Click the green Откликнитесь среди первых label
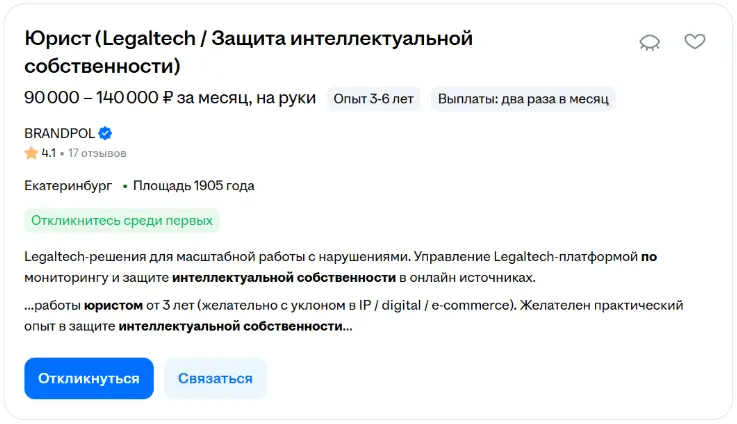This screenshot has height=424, width=737. 121,220
